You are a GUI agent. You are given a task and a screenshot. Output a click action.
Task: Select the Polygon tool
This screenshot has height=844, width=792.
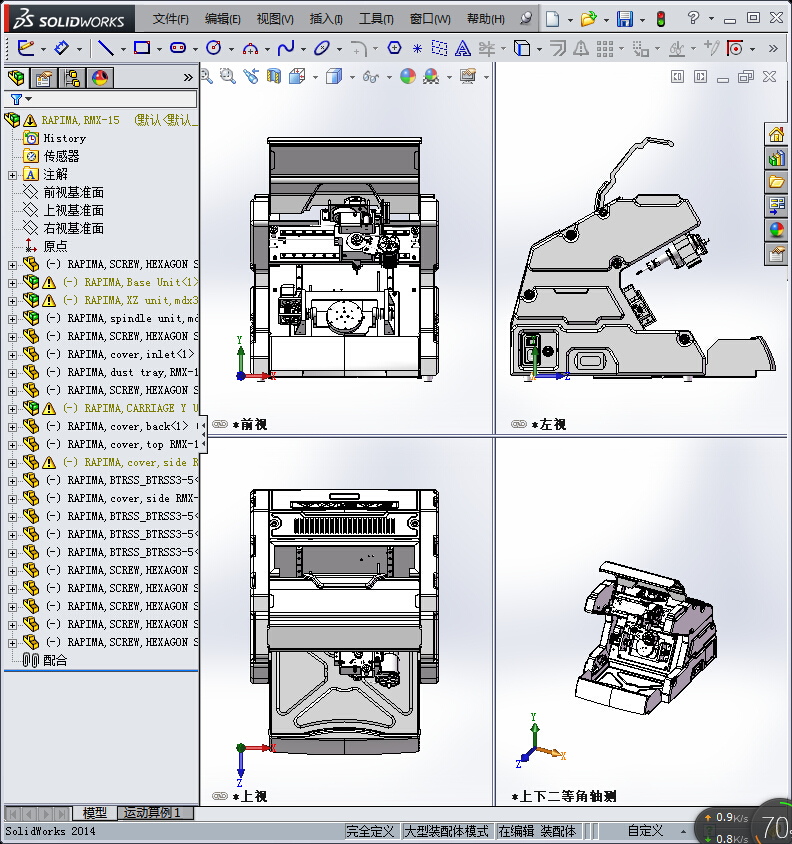click(x=395, y=48)
